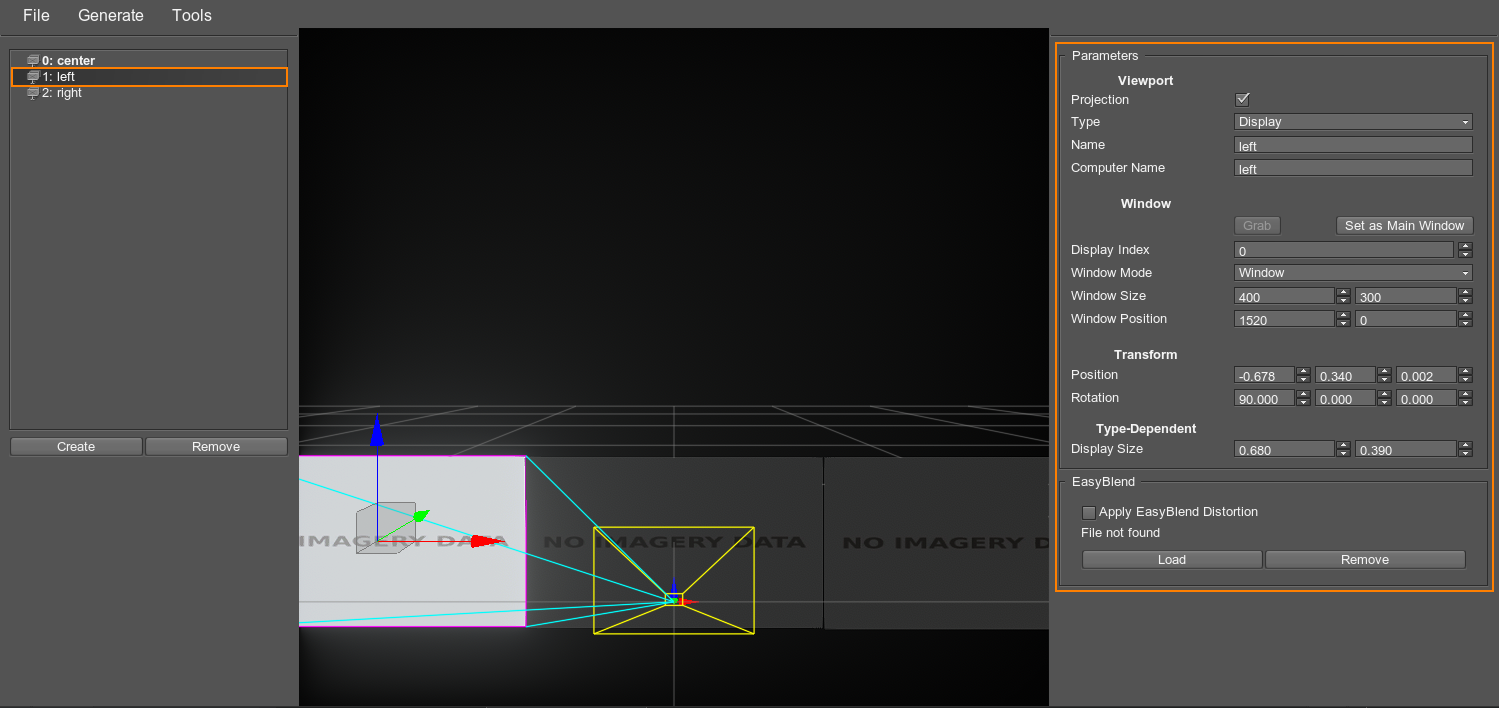Image resolution: width=1499 pixels, height=708 pixels.
Task: Toggle the Projection checkbox
Action: (1243, 99)
